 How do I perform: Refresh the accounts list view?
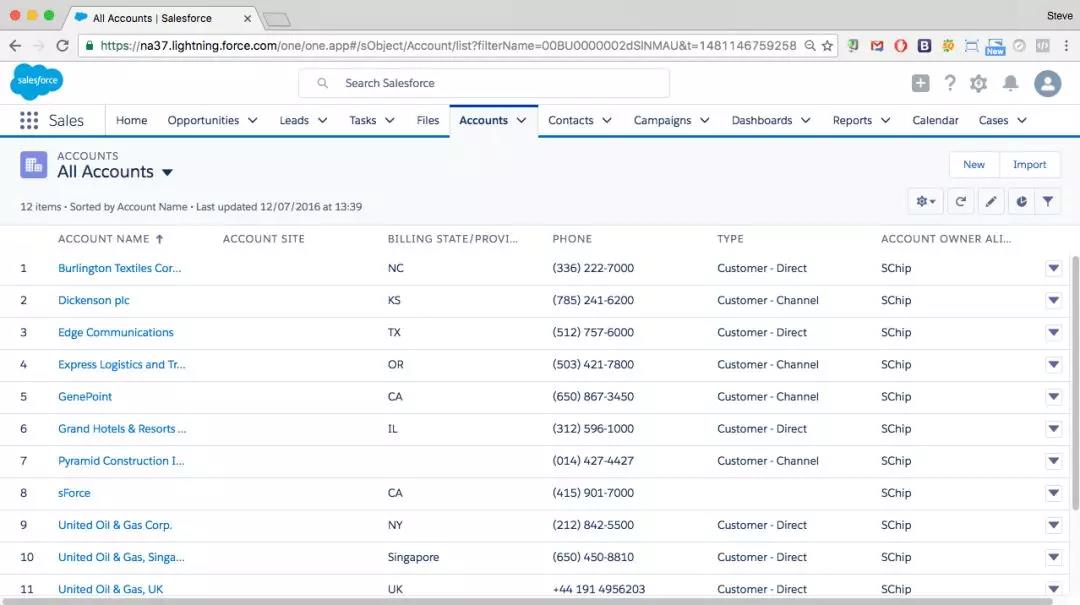pyautogui.click(x=960, y=201)
